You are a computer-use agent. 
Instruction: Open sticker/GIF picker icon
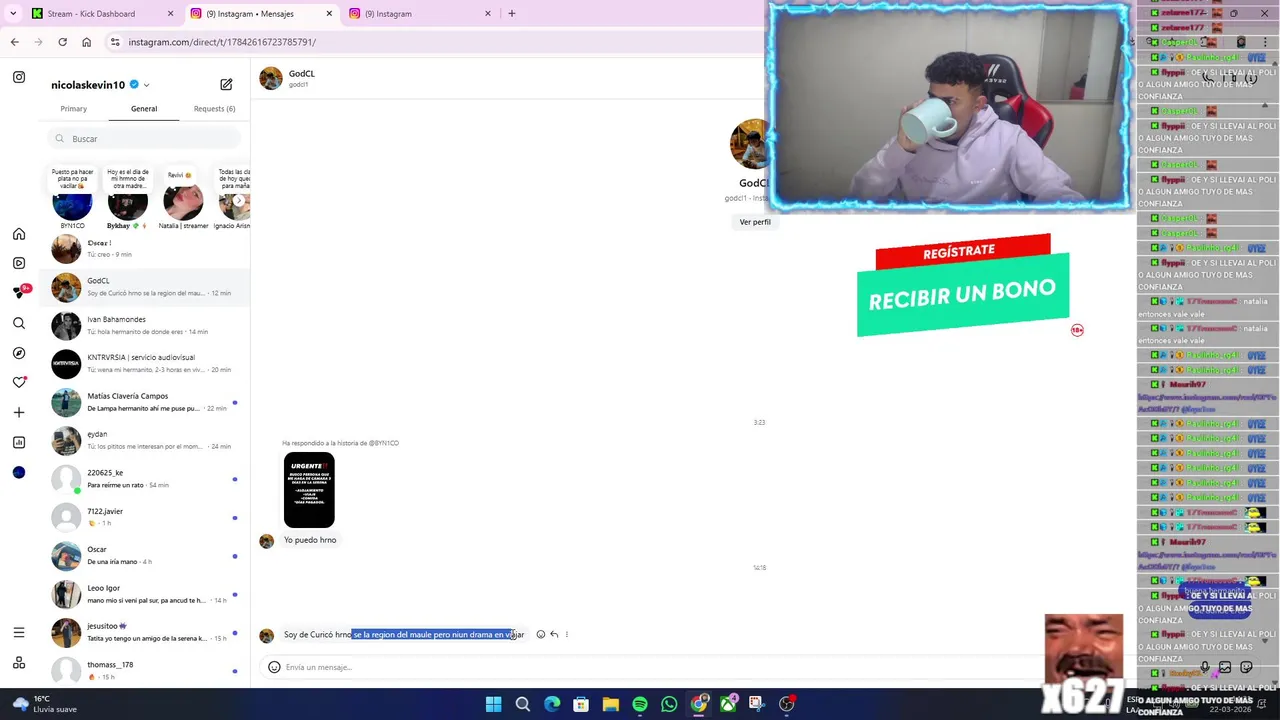pos(1246,667)
